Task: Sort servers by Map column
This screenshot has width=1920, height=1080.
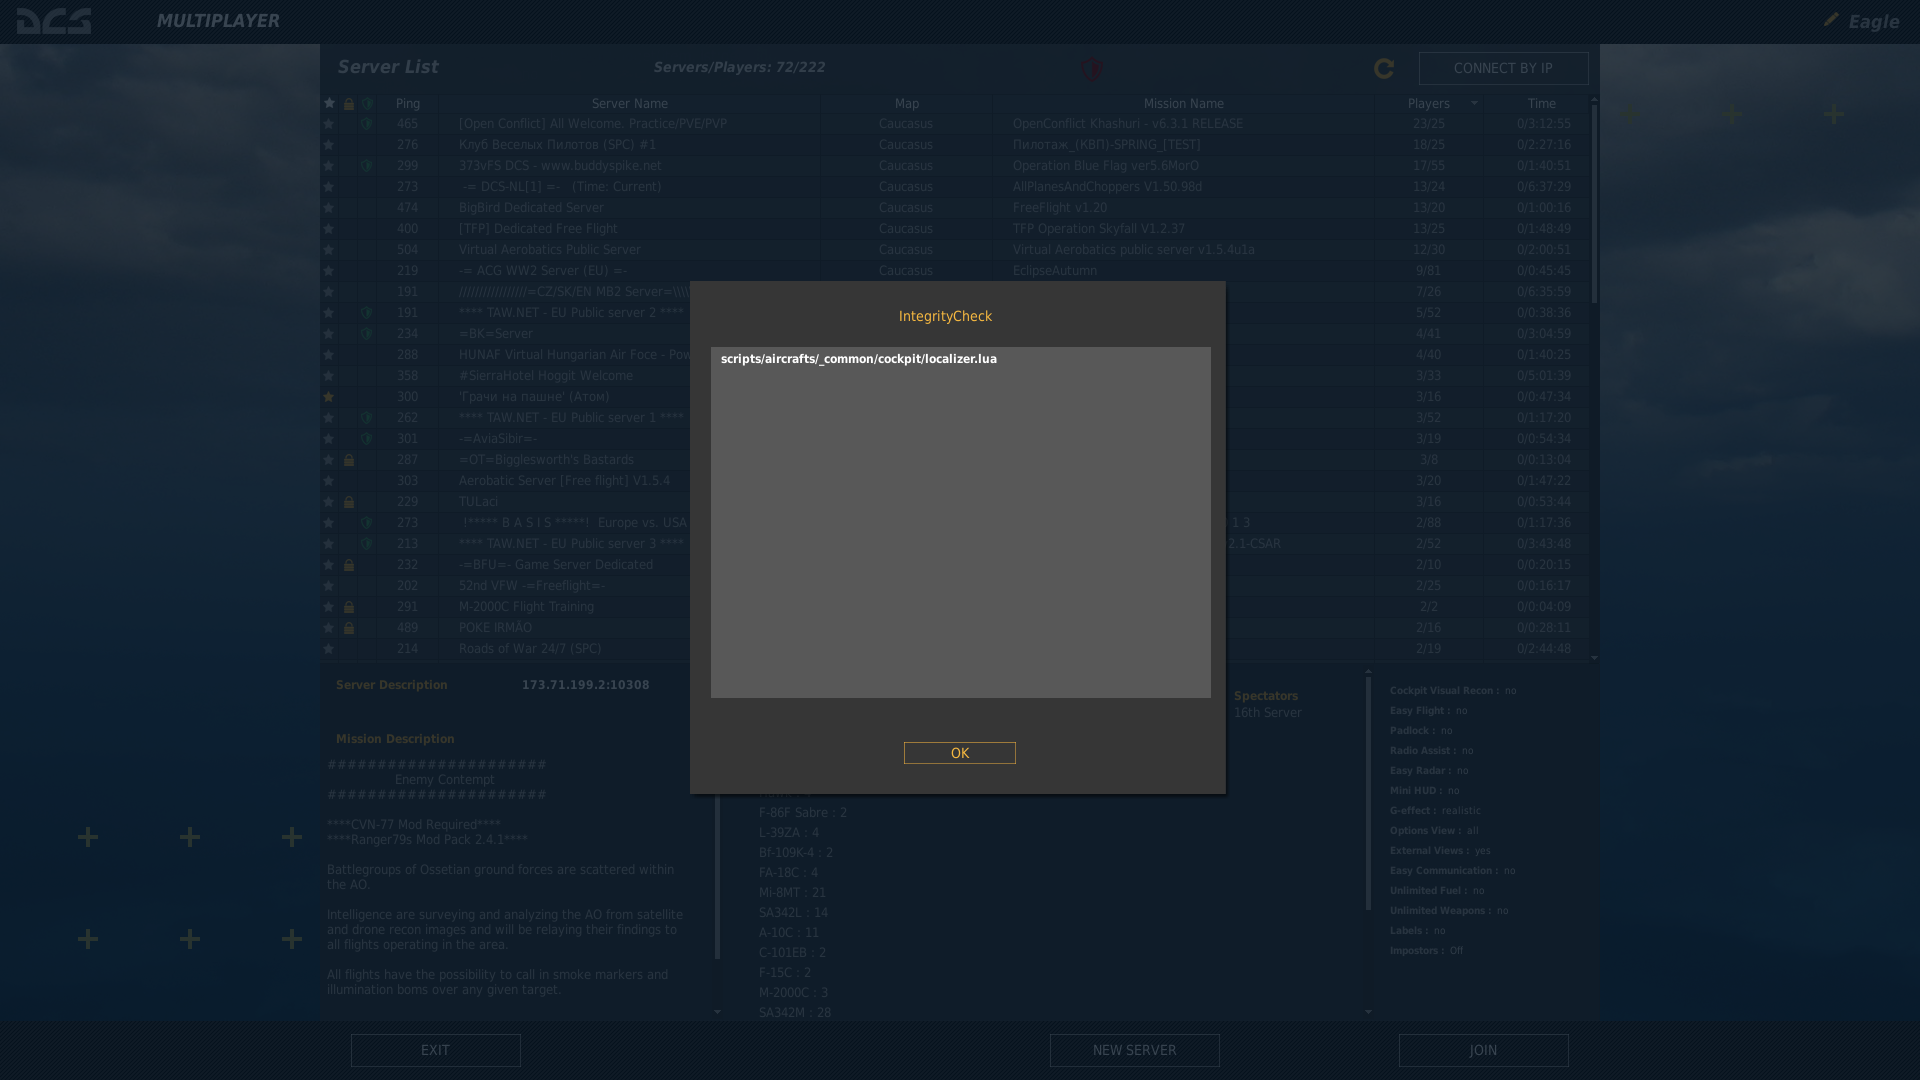Action: pyautogui.click(x=906, y=104)
